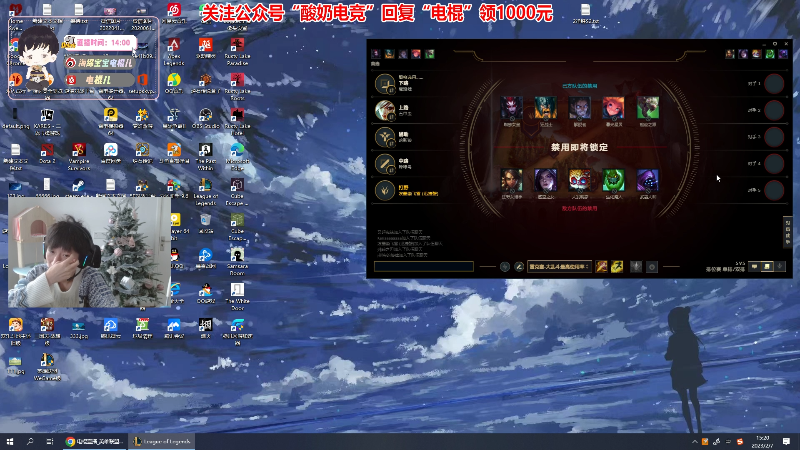Open the Vampire Survivors desktop shortcut
The image size is (800, 450).
(79, 157)
